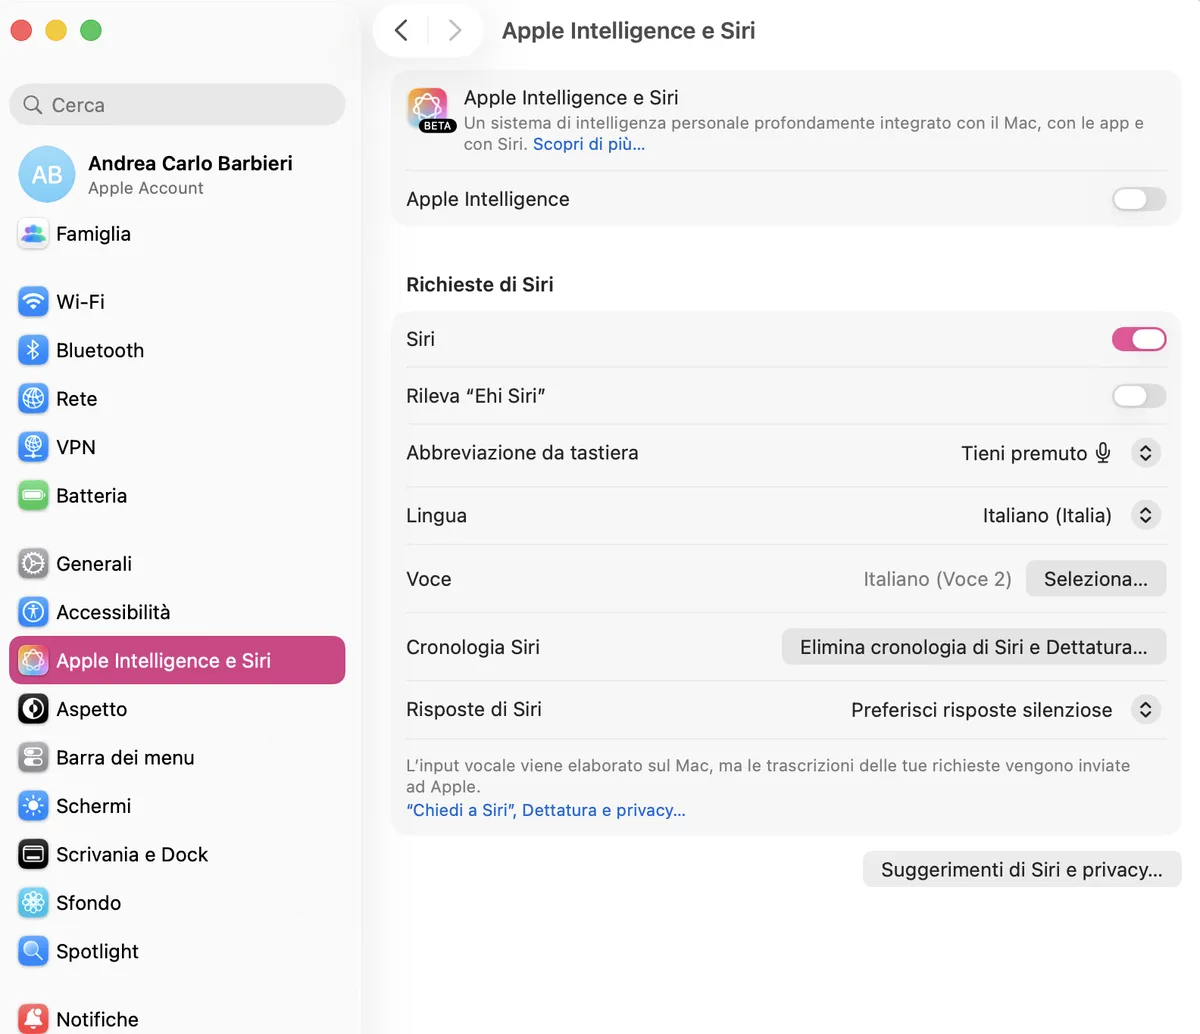Click the microphone icon next to Tieni premuto
This screenshot has height=1034, width=1200.
[1103, 453]
